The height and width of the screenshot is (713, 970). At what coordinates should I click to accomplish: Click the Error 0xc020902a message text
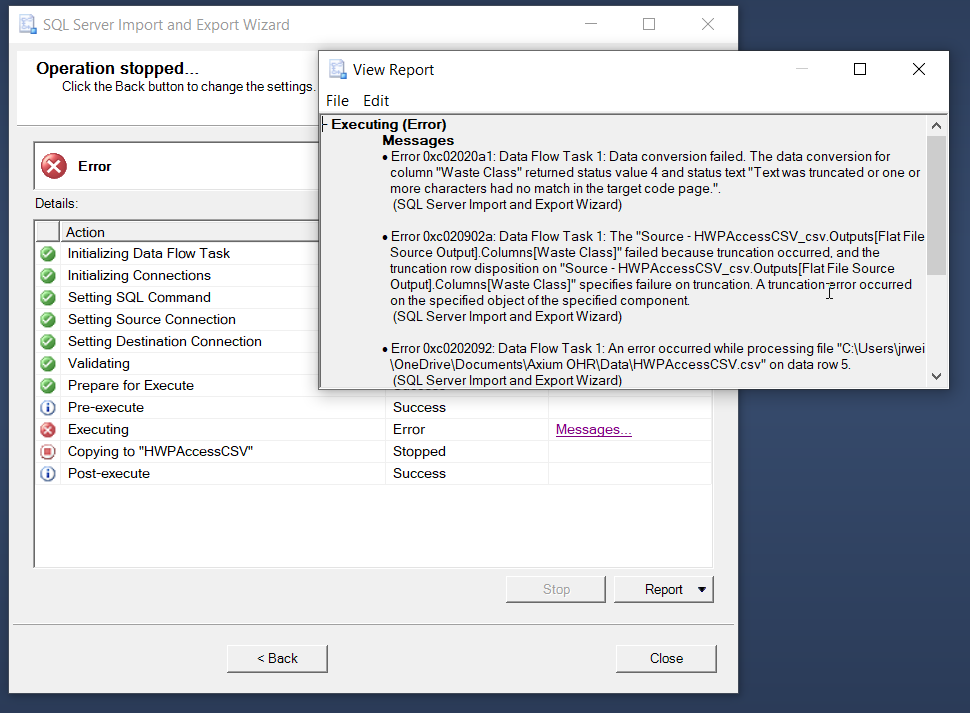point(657,276)
